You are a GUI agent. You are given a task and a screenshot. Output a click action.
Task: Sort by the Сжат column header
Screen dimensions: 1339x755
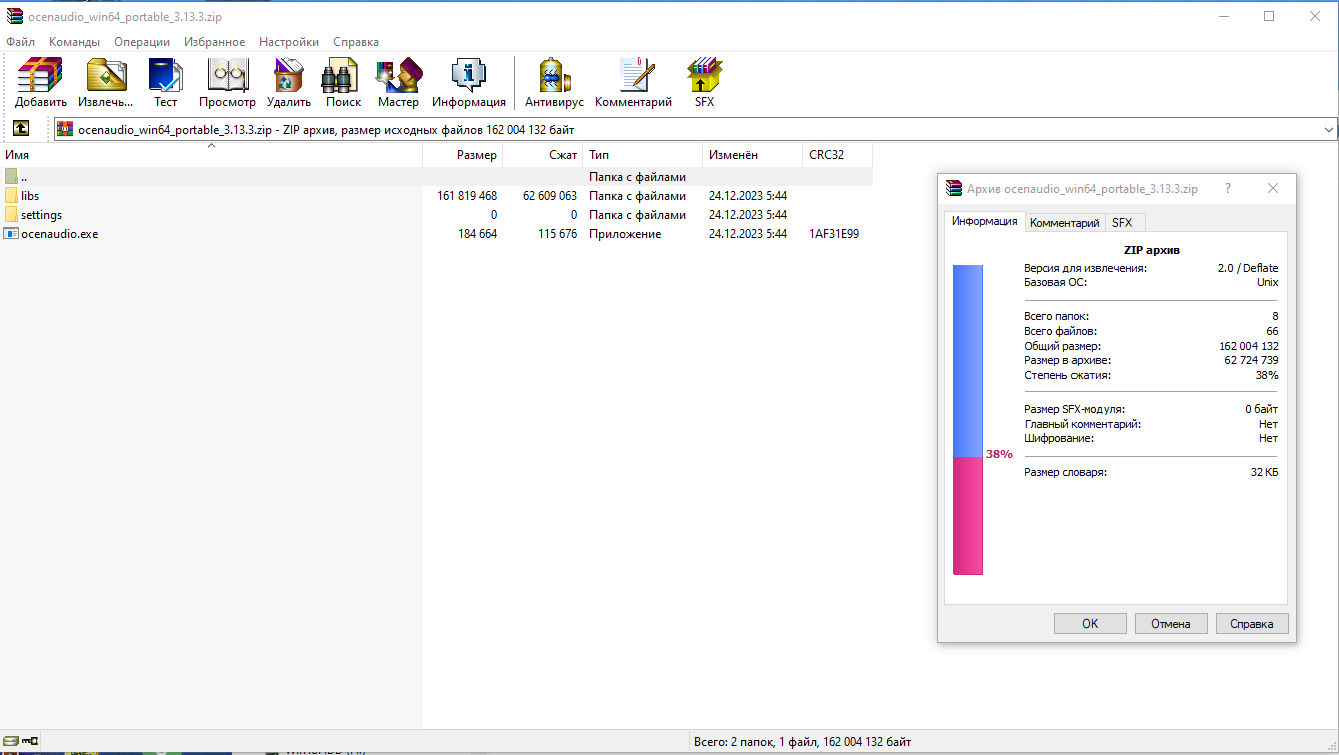tap(542, 155)
